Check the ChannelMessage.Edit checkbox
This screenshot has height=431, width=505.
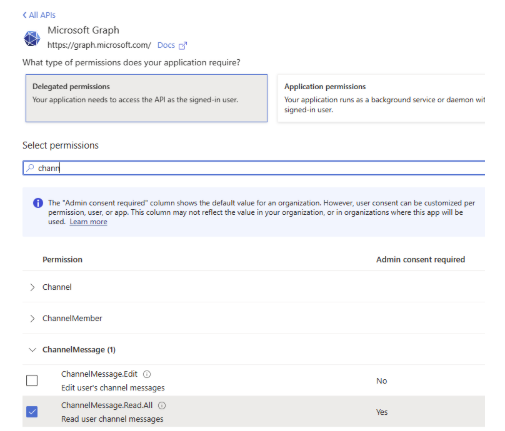32,380
